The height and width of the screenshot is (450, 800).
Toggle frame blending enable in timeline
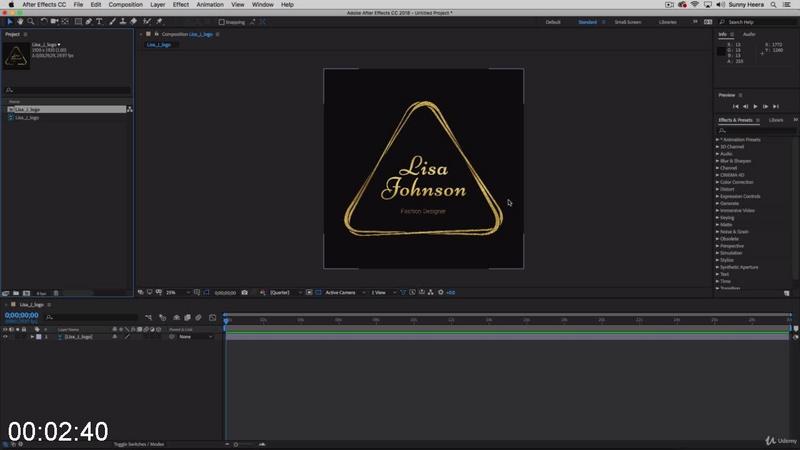coord(187,317)
